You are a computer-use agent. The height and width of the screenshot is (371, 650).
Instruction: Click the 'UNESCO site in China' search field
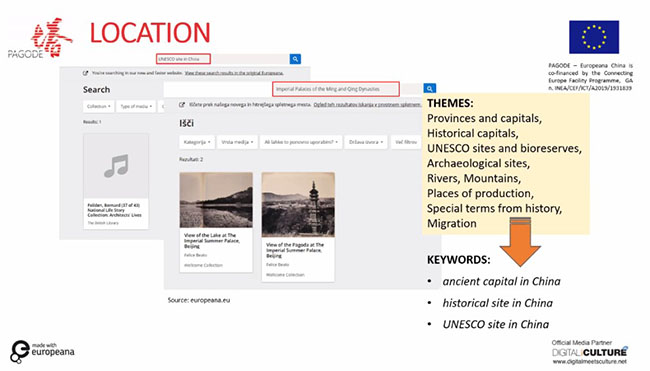click(x=183, y=59)
